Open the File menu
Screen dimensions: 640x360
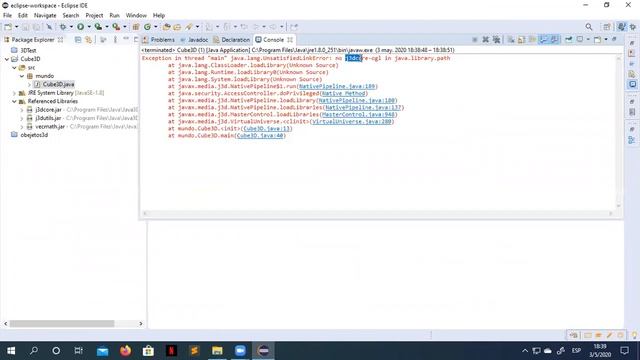click(7, 15)
